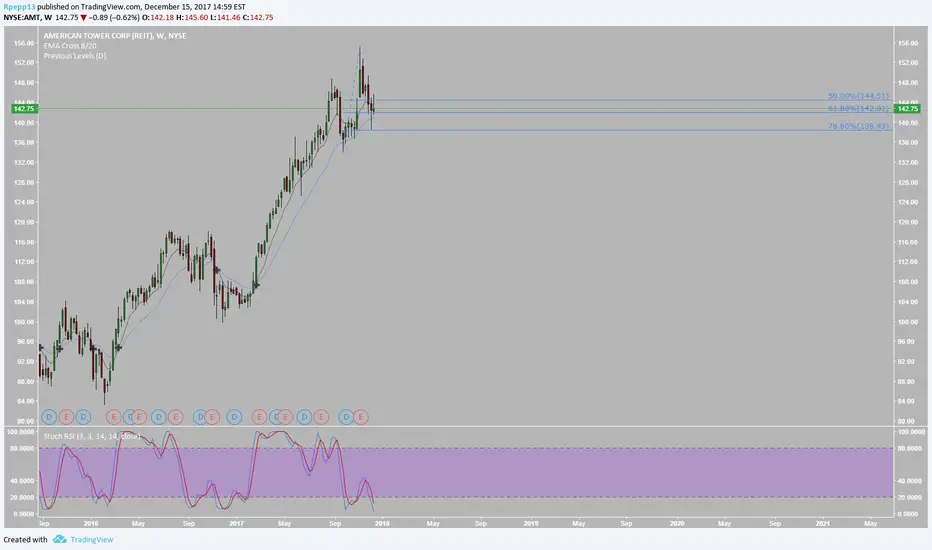Click the 2017 label on time axis
The image size is (932, 550).
point(237,524)
